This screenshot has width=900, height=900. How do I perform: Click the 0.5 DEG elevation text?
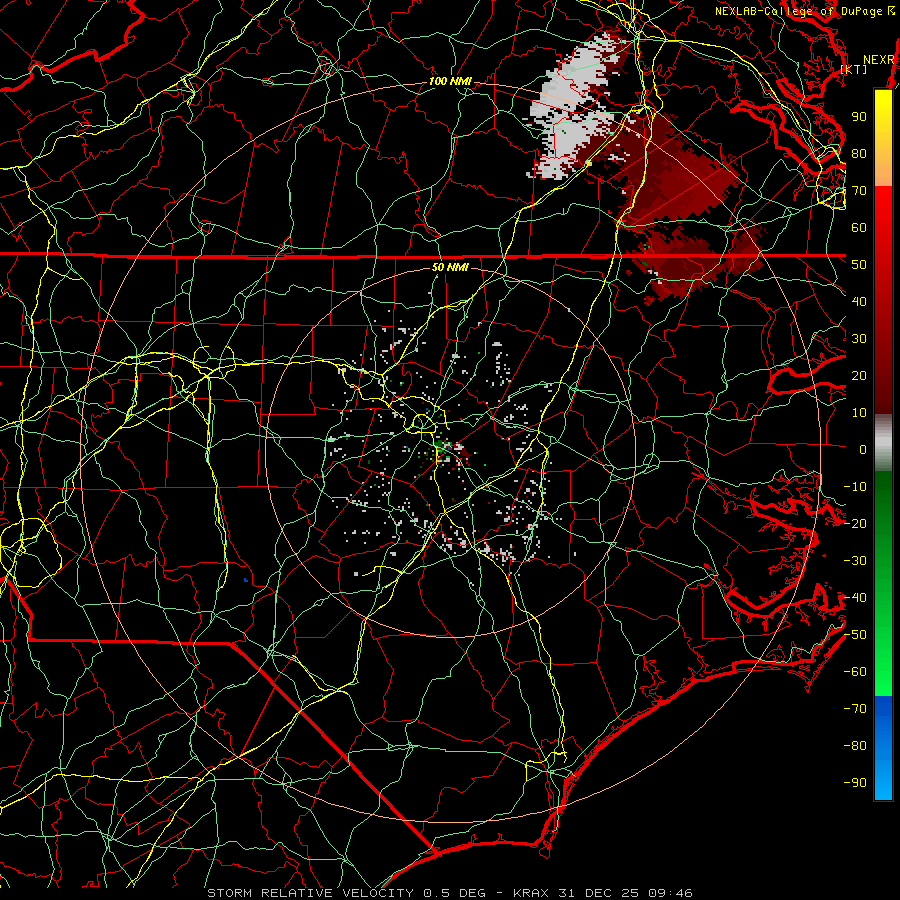point(454,893)
